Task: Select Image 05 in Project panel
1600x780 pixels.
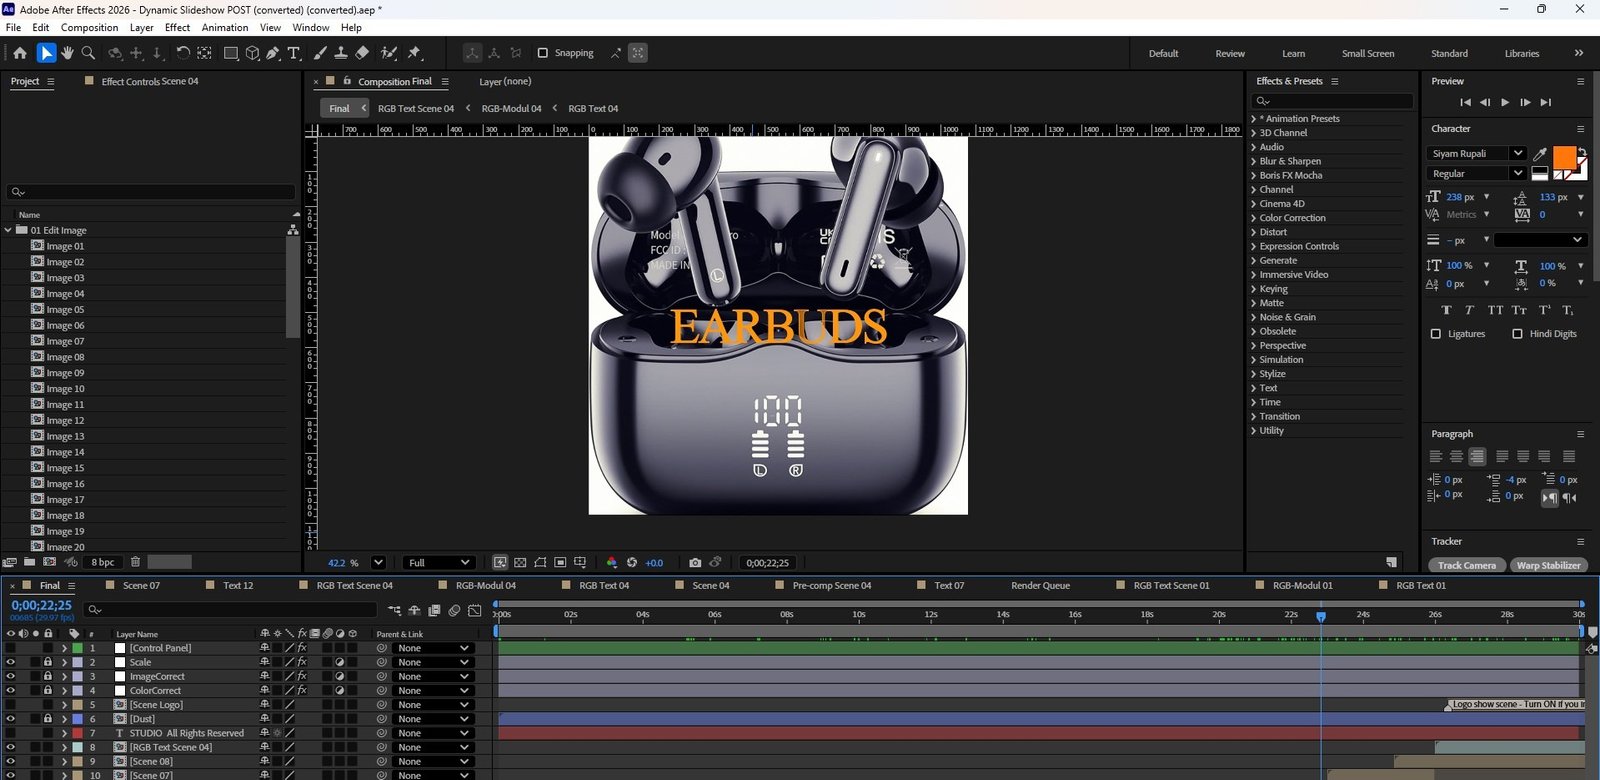Action: 65,310
